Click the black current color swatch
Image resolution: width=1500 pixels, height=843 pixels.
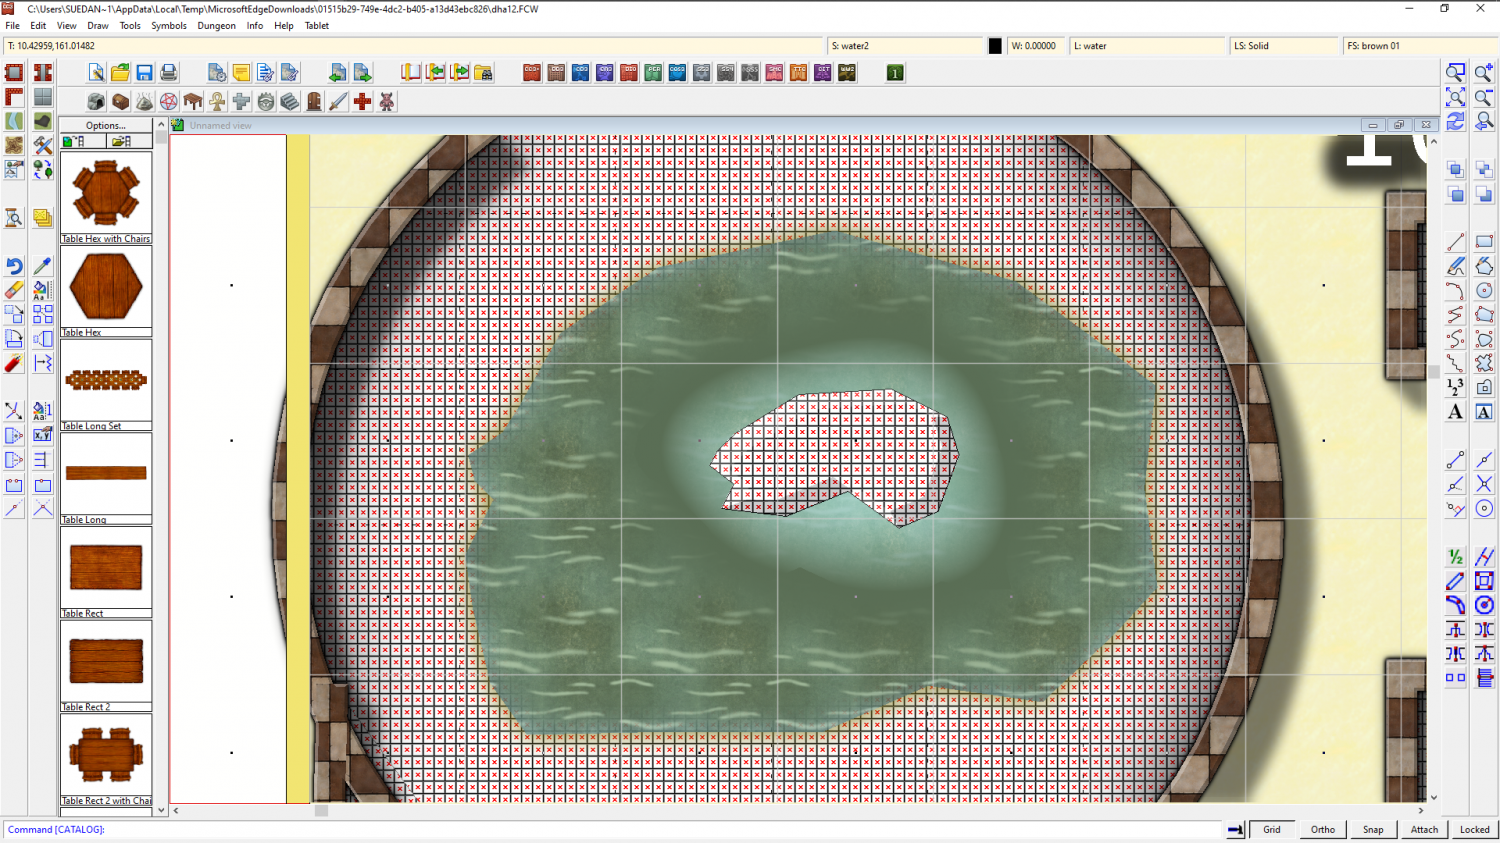pos(995,46)
